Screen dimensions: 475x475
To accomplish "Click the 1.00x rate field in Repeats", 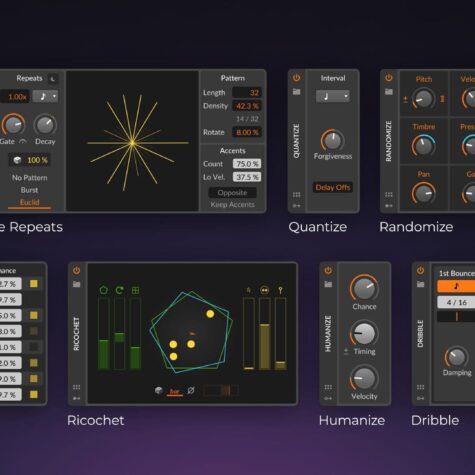I will pyautogui.click(x=15, y=97).
